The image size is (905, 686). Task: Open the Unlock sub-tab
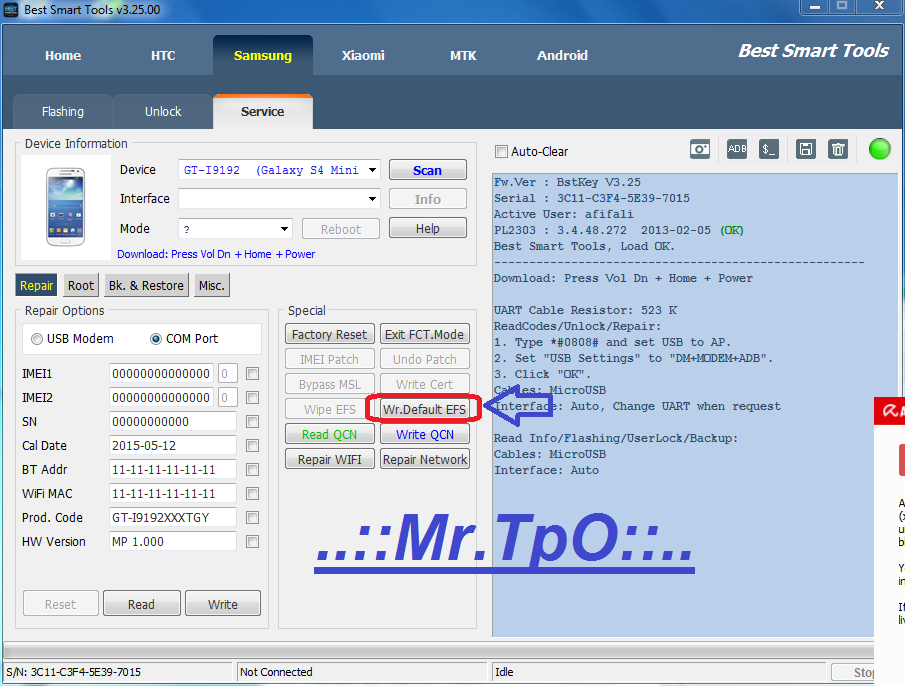click(x=163, y=111)
